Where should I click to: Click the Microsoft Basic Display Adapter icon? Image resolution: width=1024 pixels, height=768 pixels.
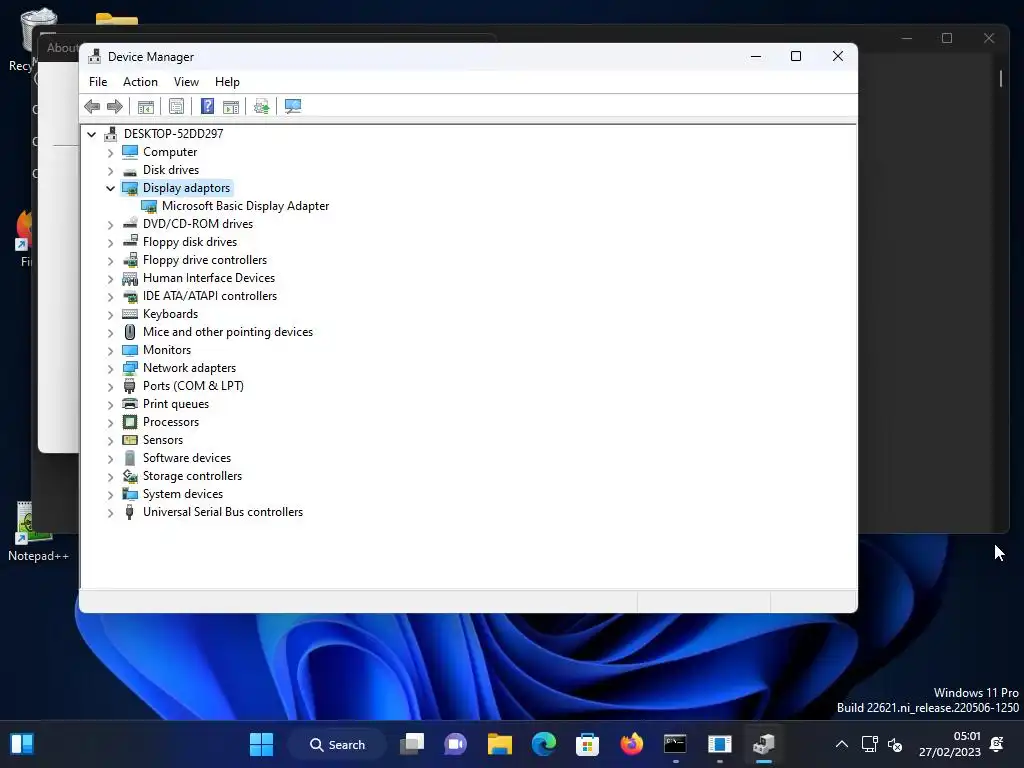pos(149,206)
